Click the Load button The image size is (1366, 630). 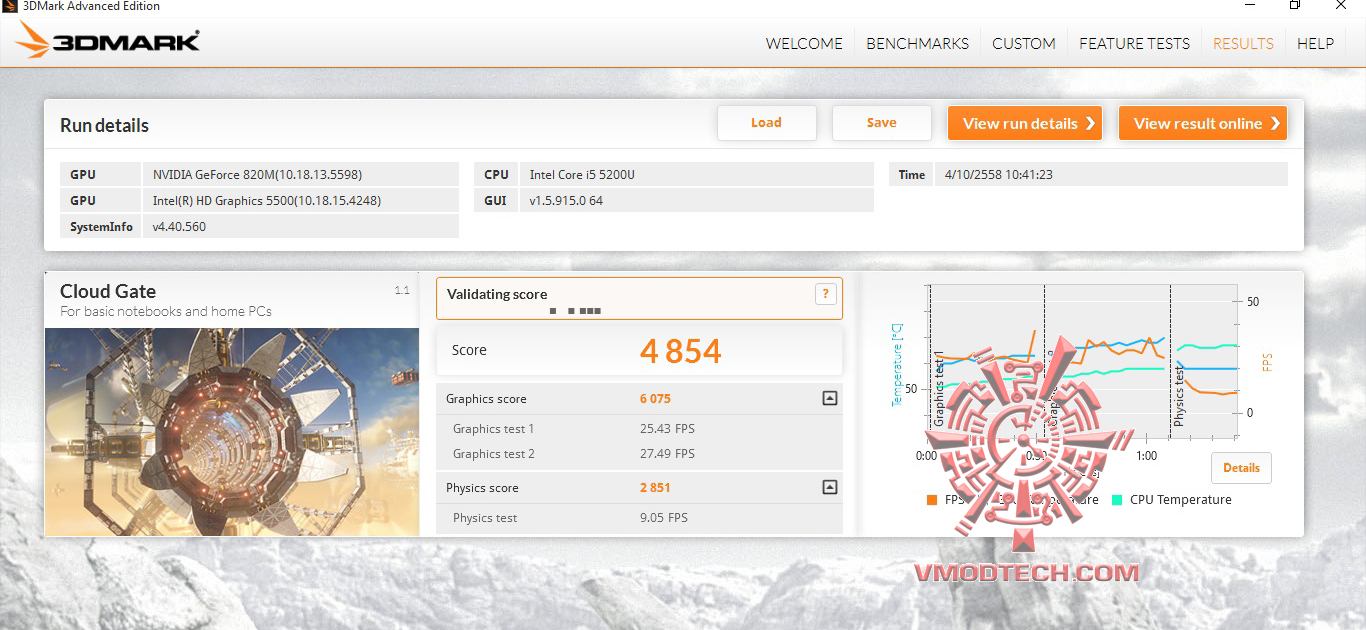tap(766, 123)
